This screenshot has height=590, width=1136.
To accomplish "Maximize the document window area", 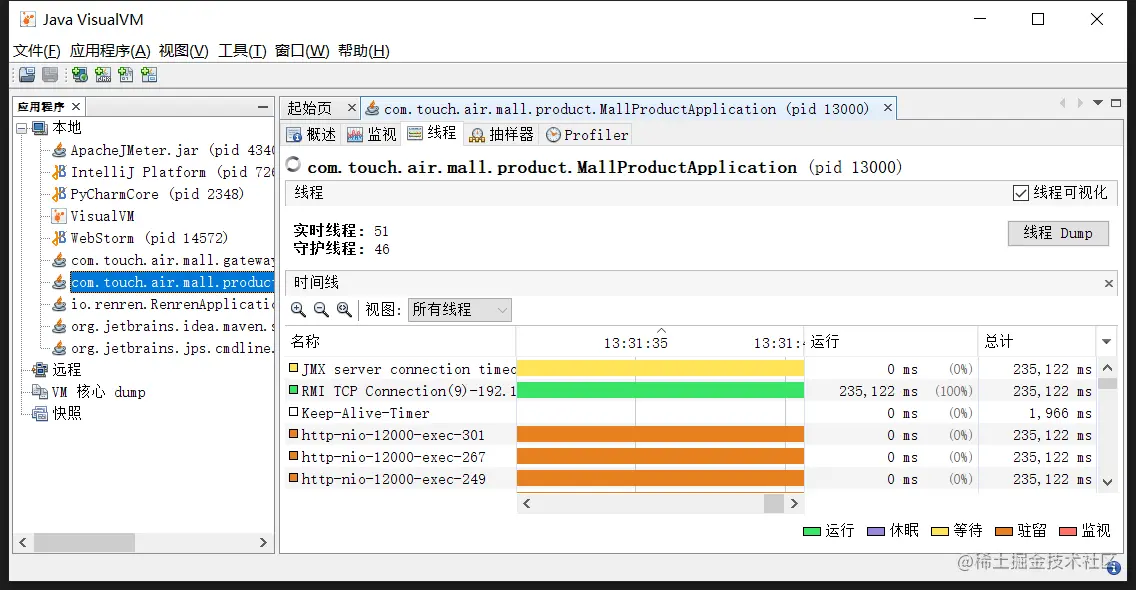I will (1116, 103).
